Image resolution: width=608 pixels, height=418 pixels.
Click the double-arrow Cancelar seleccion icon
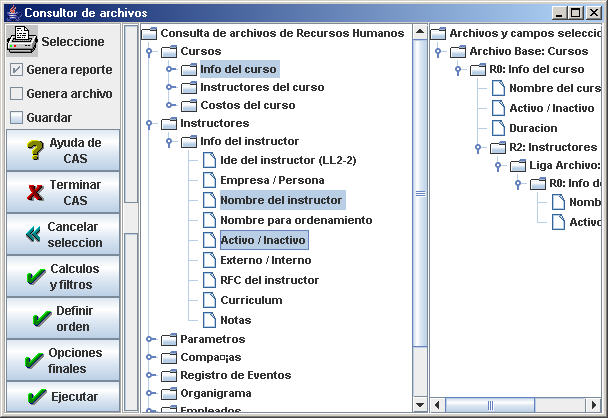(32, 235)
